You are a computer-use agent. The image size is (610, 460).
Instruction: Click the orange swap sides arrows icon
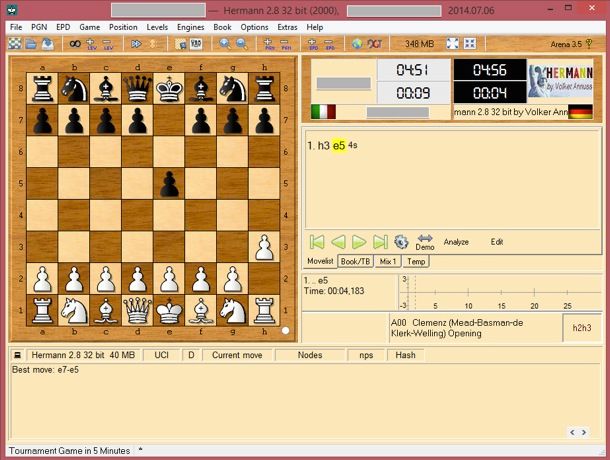tap(153, 44)
